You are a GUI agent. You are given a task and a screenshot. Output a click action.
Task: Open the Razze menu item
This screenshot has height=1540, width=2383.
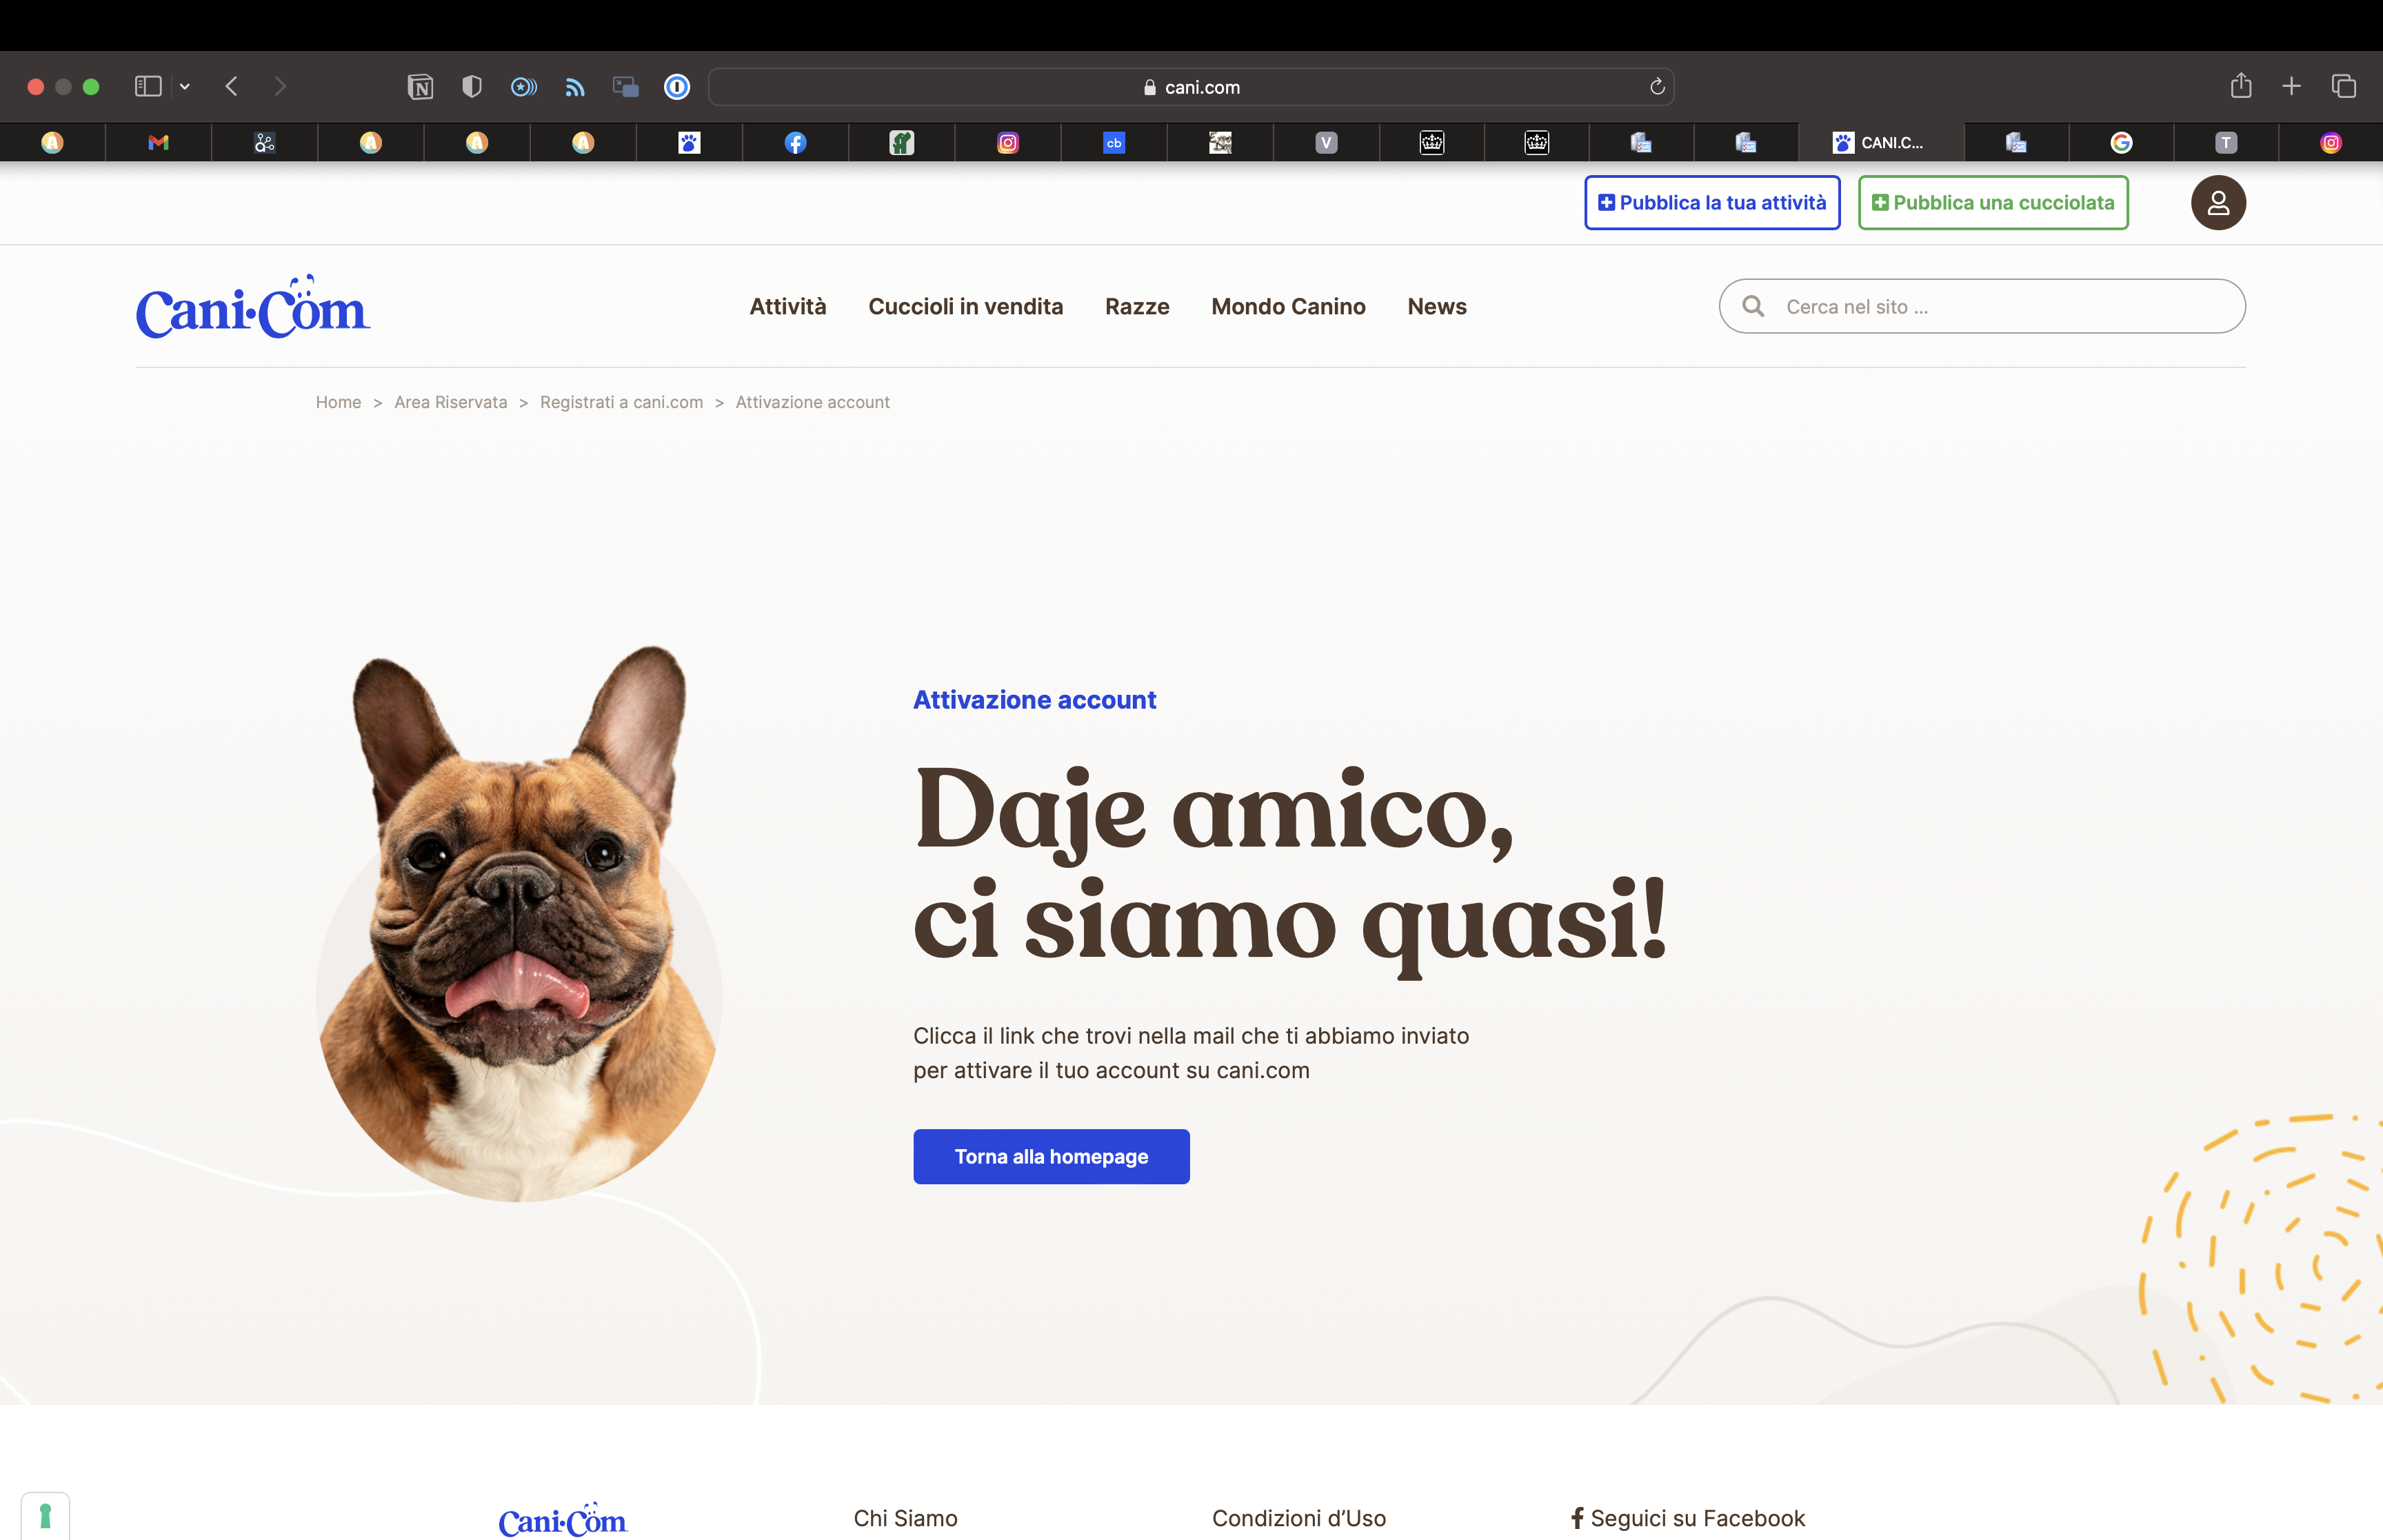[1137, 307]
